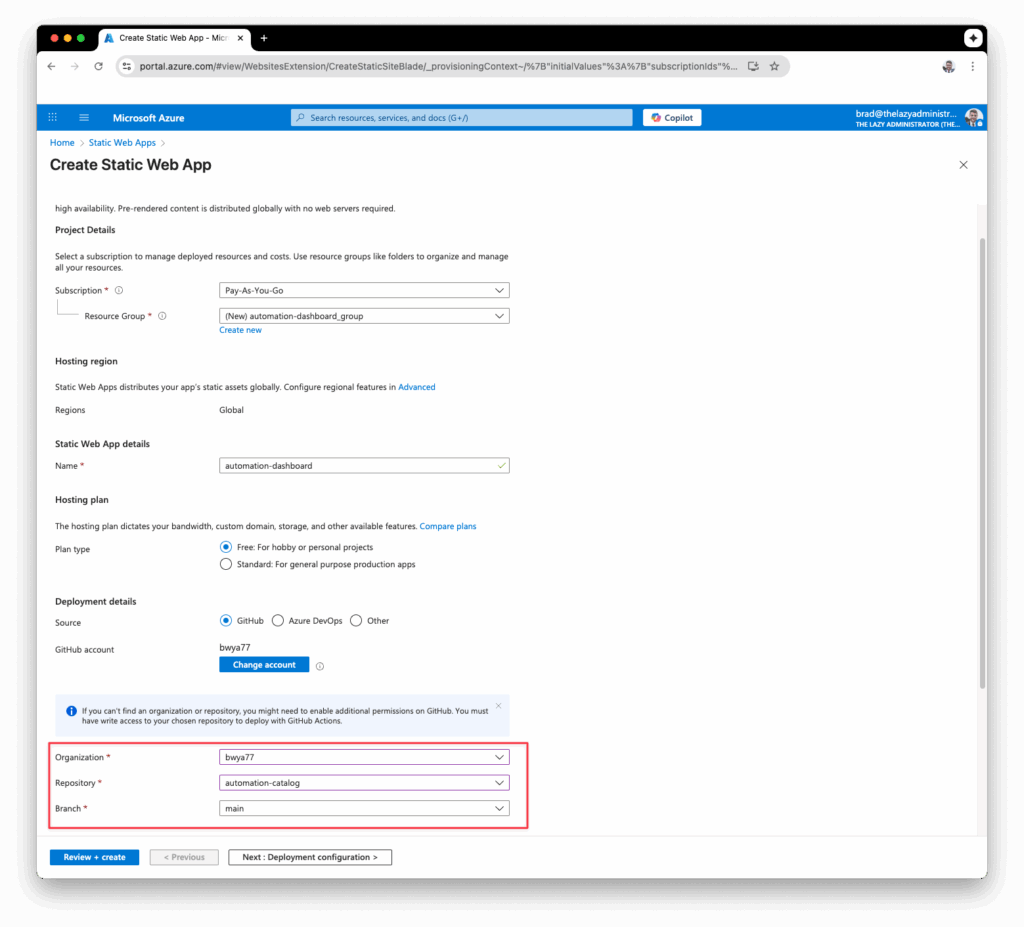Dismiss the GitHub permissions info banner
The image size is (1024, 927).
point(497,705)
